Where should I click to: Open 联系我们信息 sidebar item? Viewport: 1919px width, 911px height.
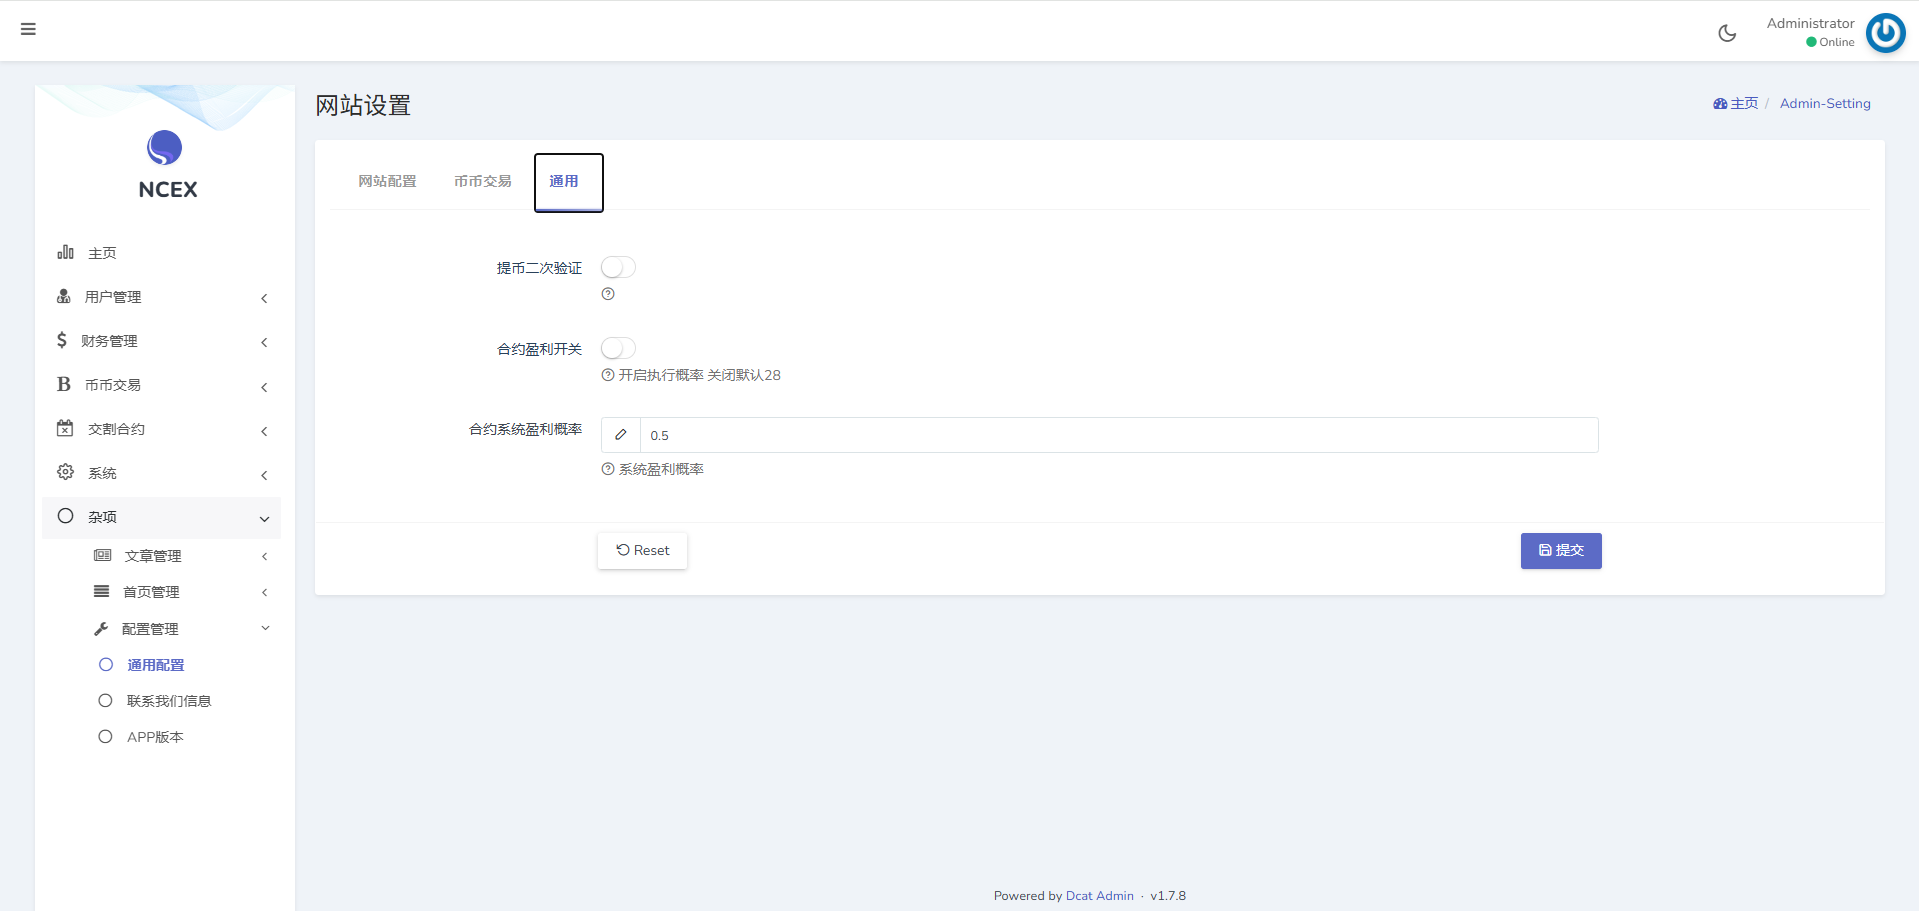pos(169,701)
